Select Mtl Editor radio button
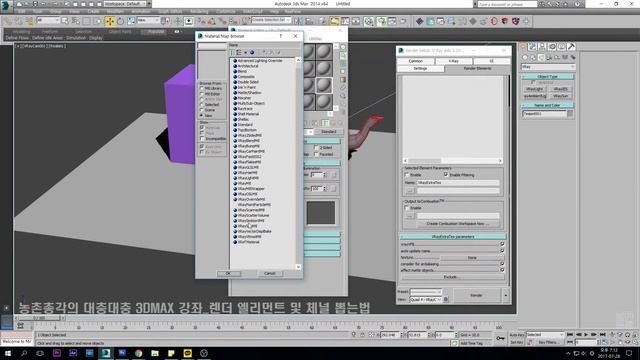The height and width of the screenshot is (360, 640). [x=202, y=94]
